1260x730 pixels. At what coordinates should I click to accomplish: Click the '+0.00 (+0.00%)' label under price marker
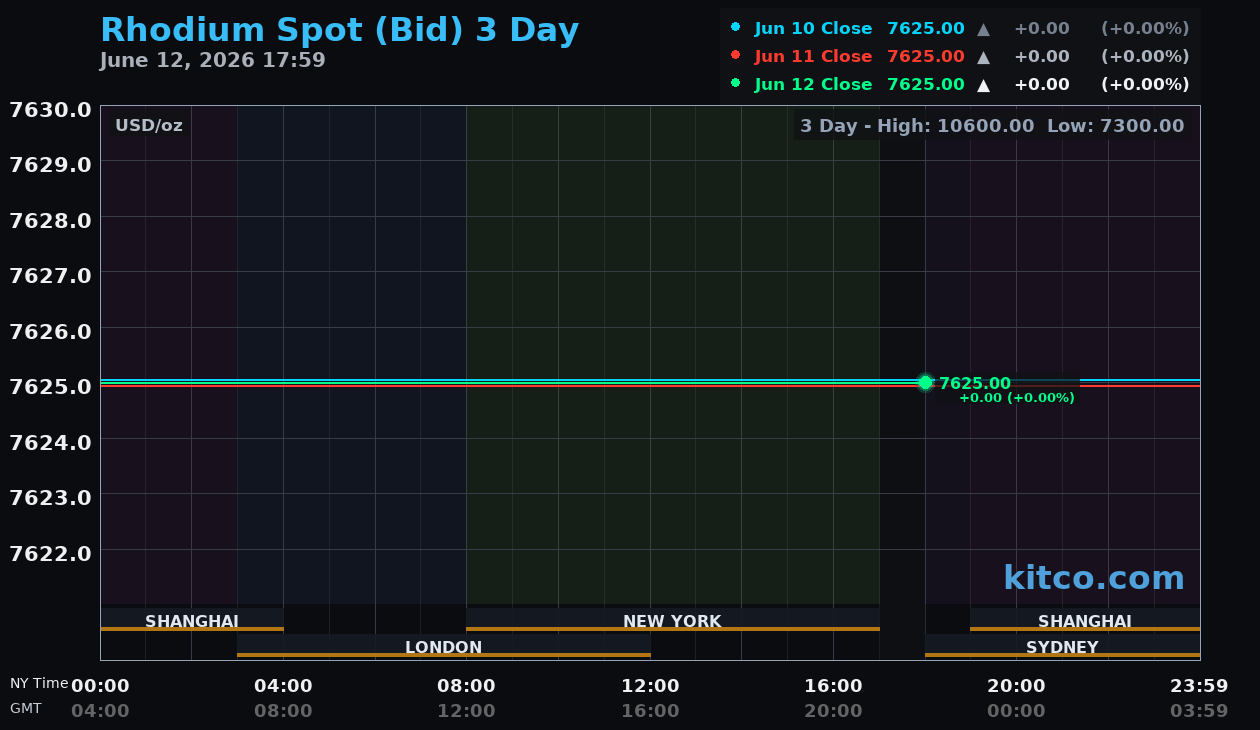click(1017, 398)
